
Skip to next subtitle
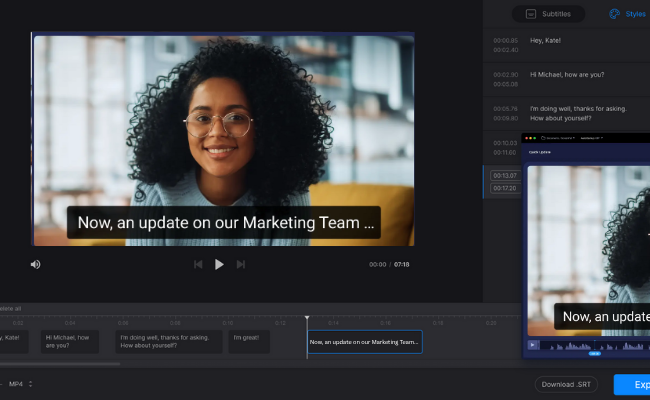[x=241, y=264]
